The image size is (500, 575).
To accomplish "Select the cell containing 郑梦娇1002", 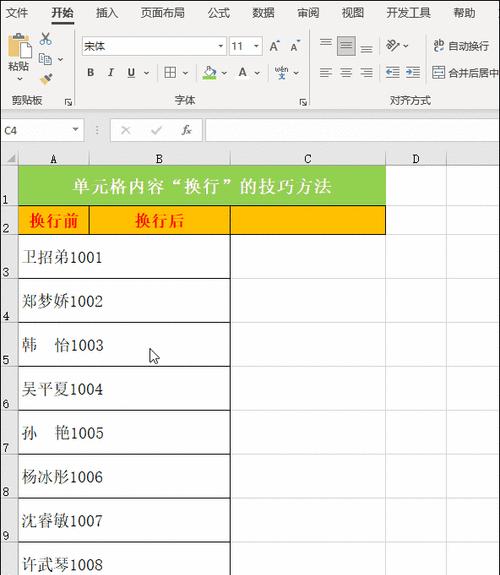I will tap(124, 301).
